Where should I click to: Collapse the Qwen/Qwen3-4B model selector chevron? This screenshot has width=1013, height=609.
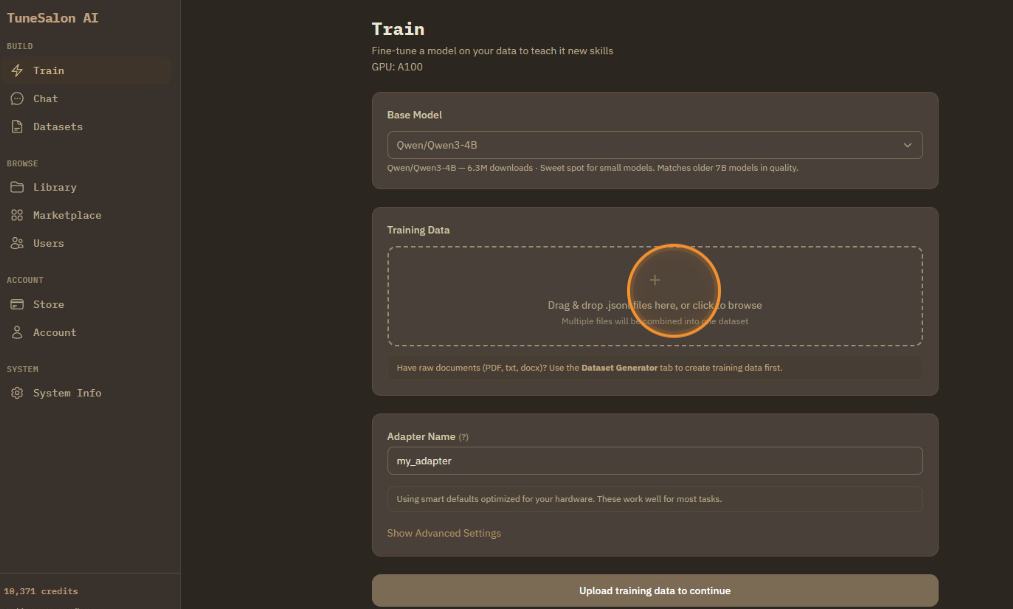coord(908,145)
